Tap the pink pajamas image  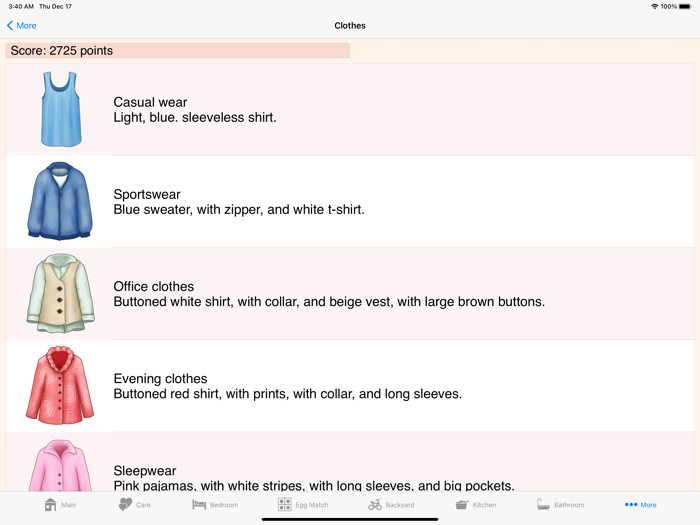click(x=60, y=465)
